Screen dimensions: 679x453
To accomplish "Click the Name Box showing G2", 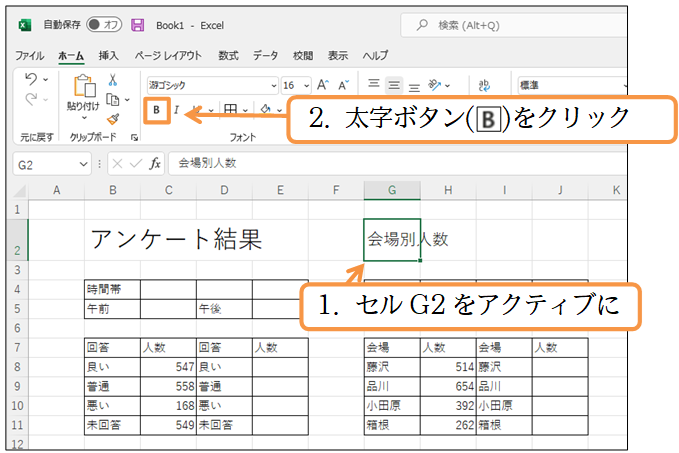I will (45, 165).
